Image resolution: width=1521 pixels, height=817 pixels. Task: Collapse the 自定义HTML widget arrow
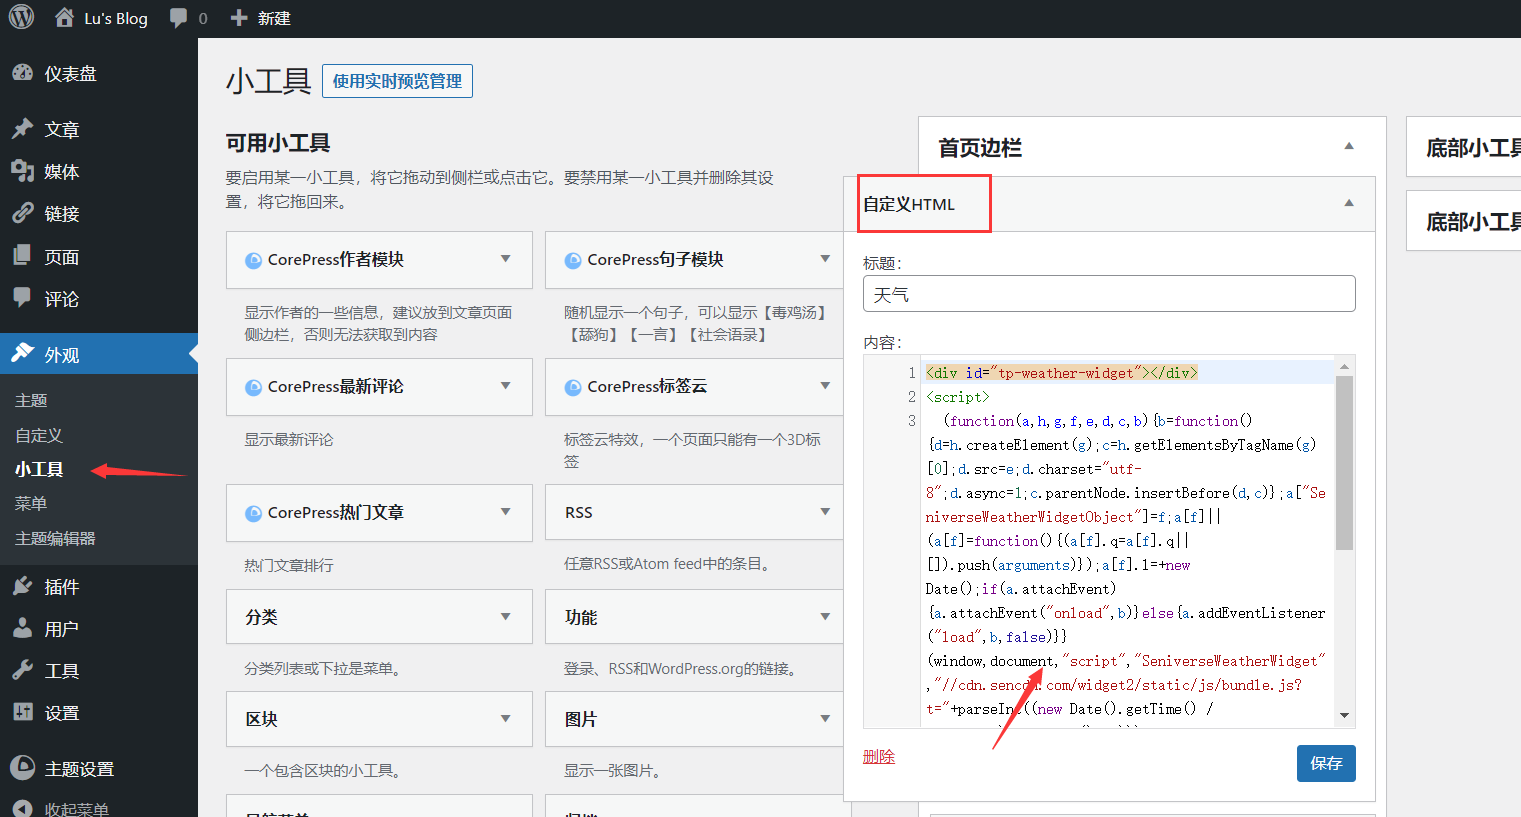click(x=1349, y=203)
